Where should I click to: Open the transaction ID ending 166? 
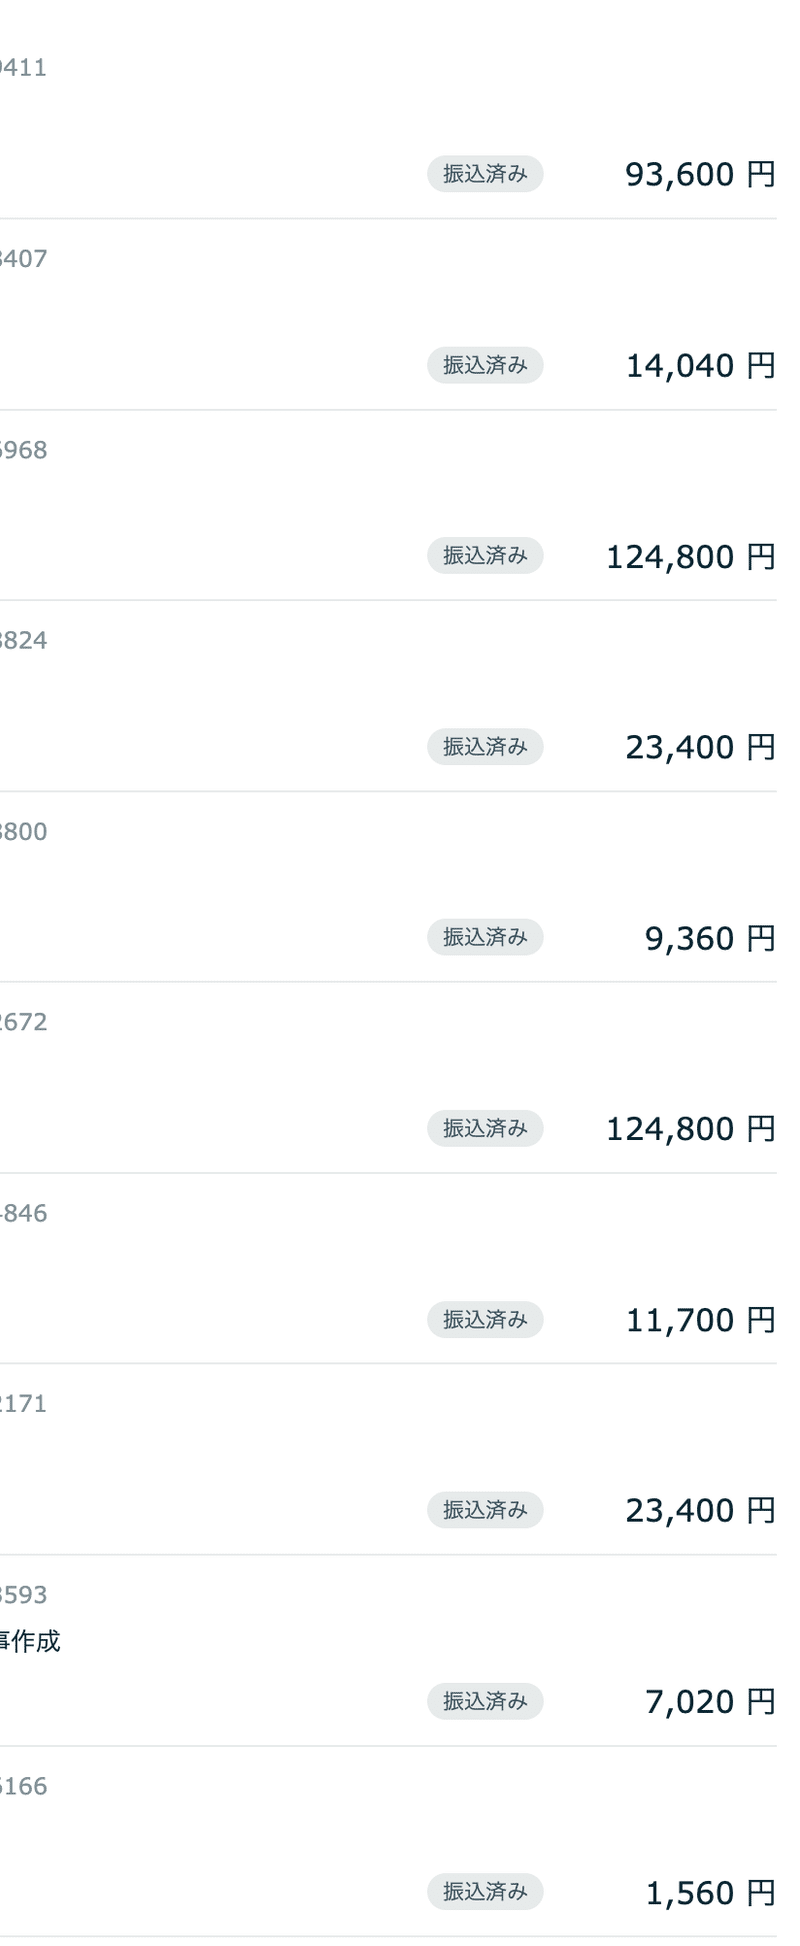click(23, 1786)
